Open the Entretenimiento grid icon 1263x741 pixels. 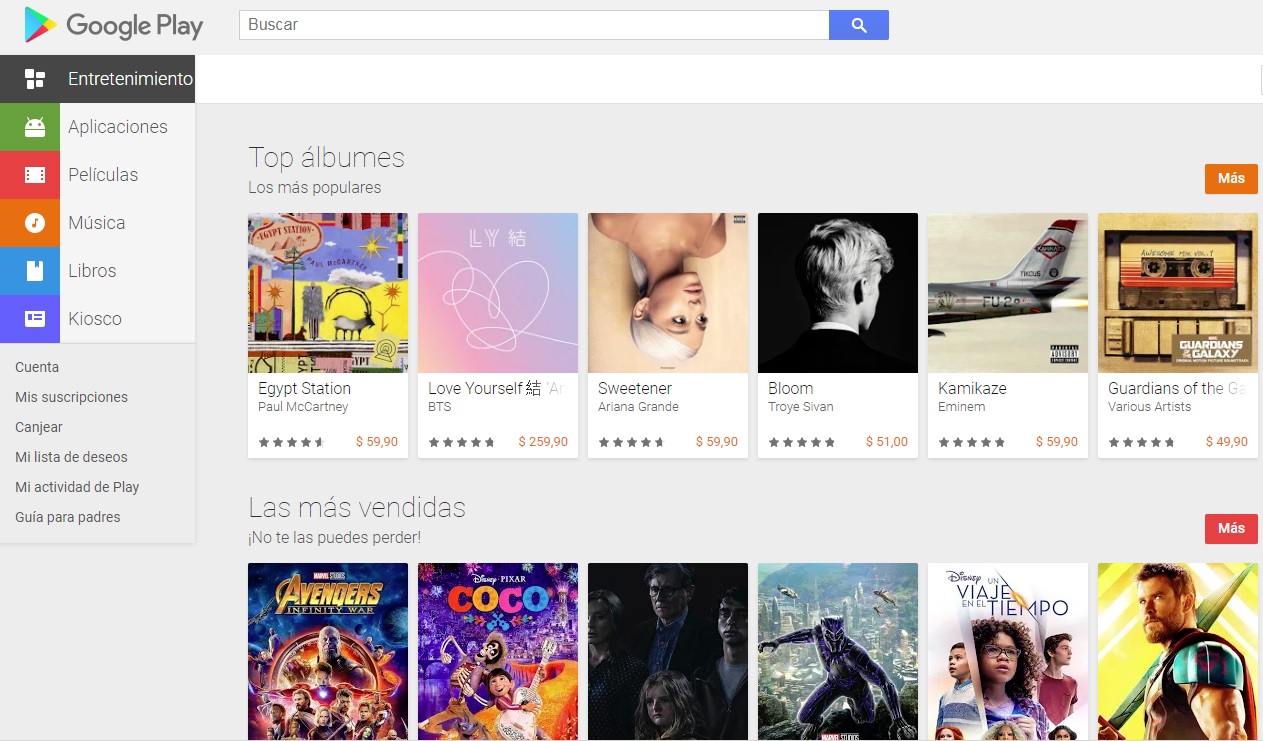(35, 79)
